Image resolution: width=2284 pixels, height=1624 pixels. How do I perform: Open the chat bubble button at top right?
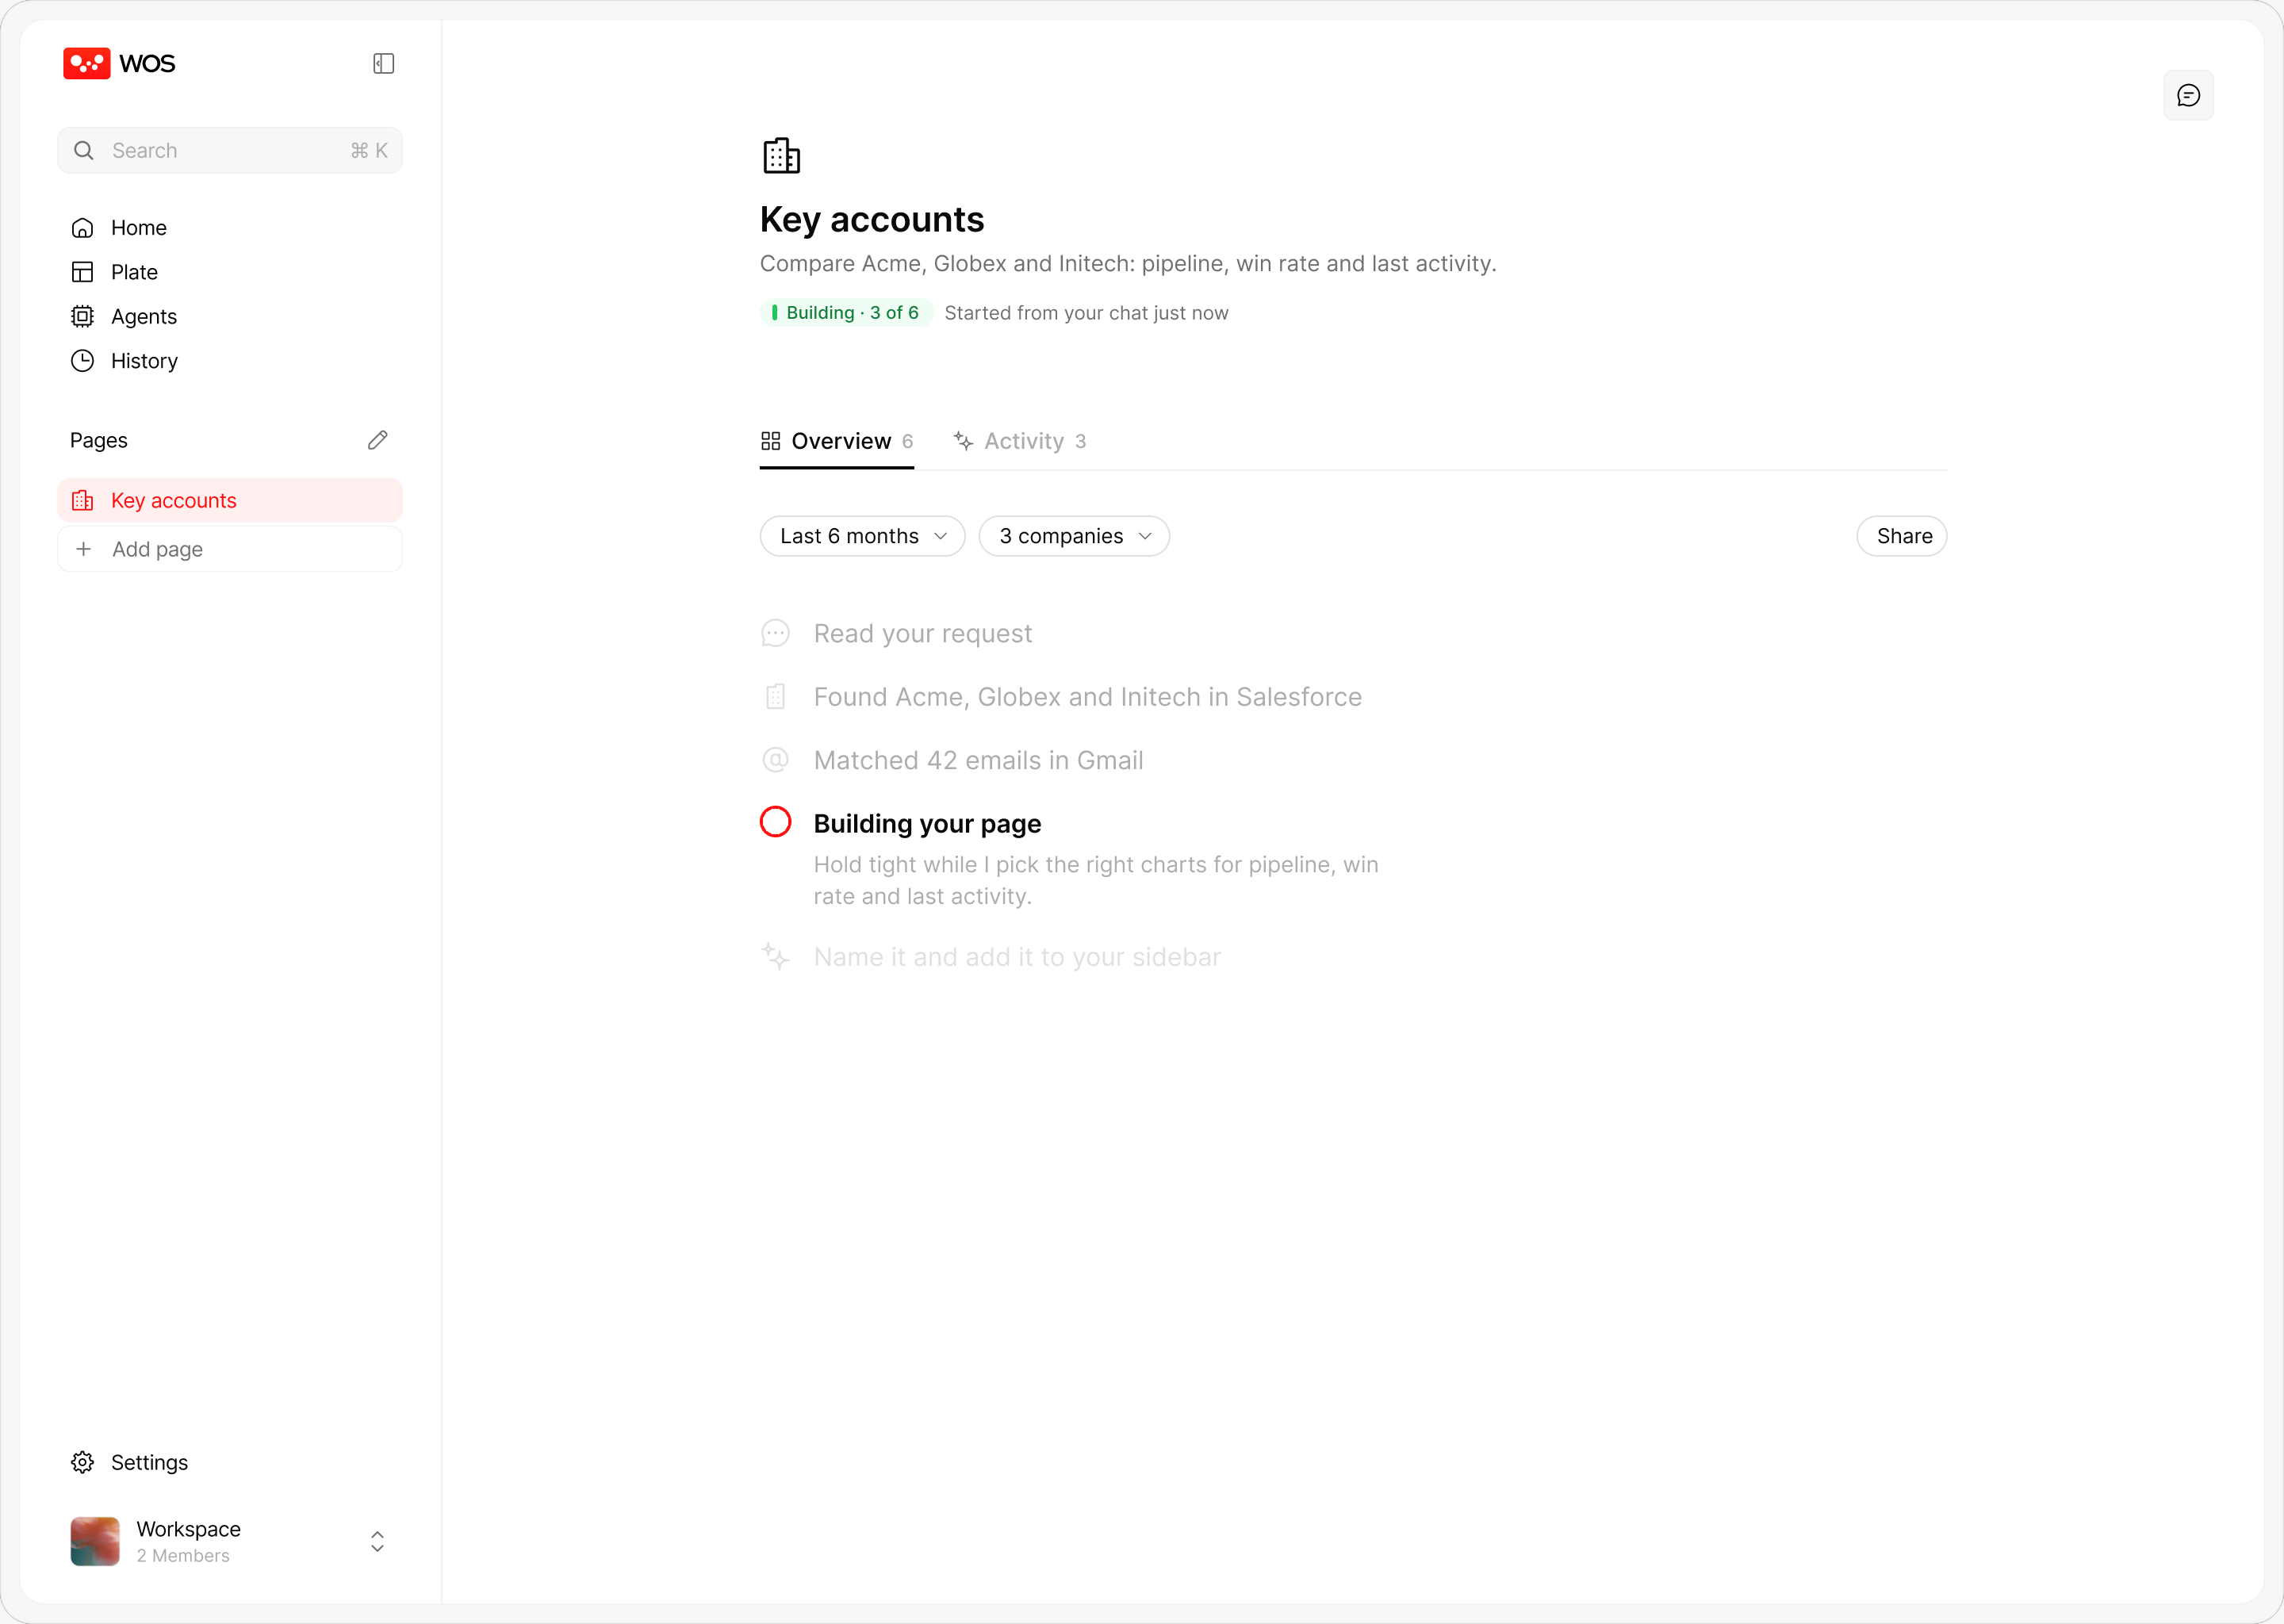tap(2189, 96)
